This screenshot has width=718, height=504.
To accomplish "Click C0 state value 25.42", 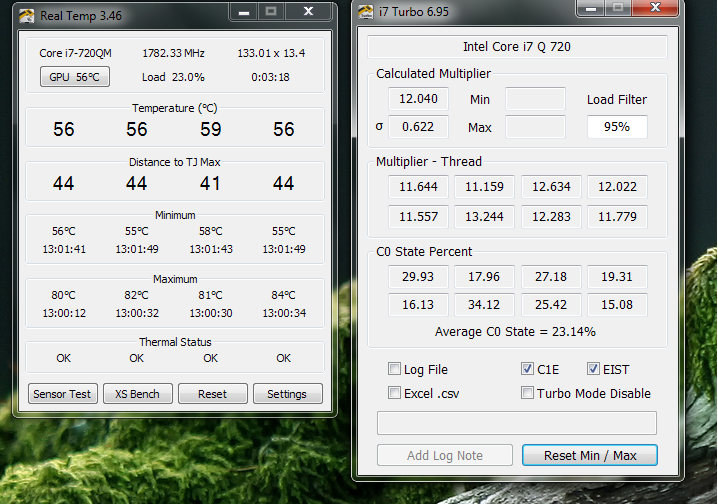I will [551, 305].
